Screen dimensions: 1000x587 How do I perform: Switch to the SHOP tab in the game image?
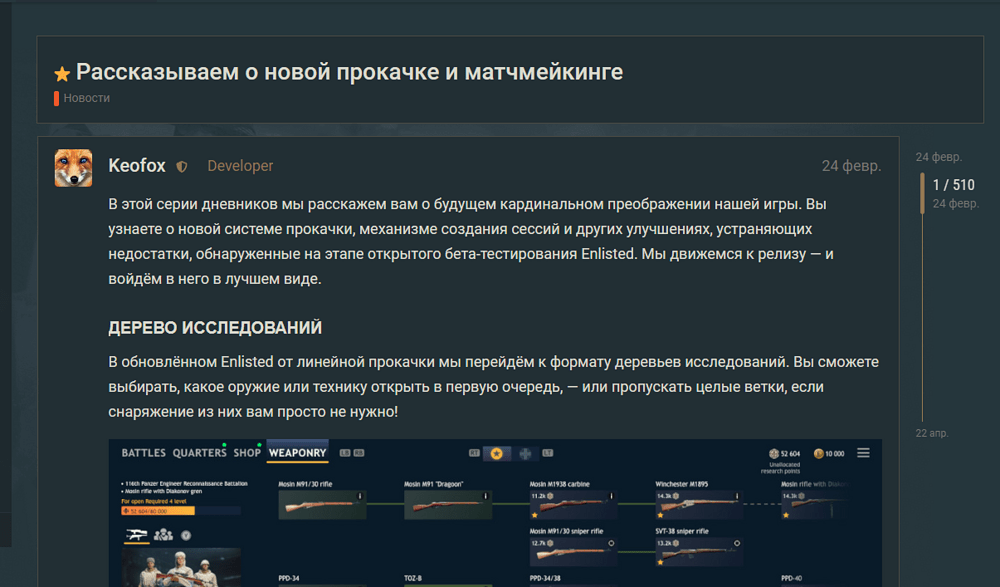[x=247, y=453]
